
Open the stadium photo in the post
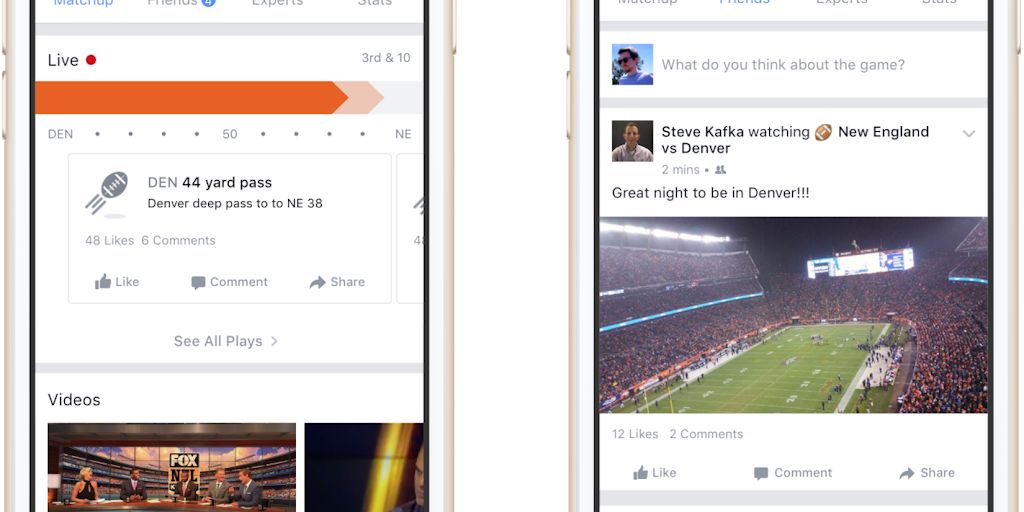point(793,315)
